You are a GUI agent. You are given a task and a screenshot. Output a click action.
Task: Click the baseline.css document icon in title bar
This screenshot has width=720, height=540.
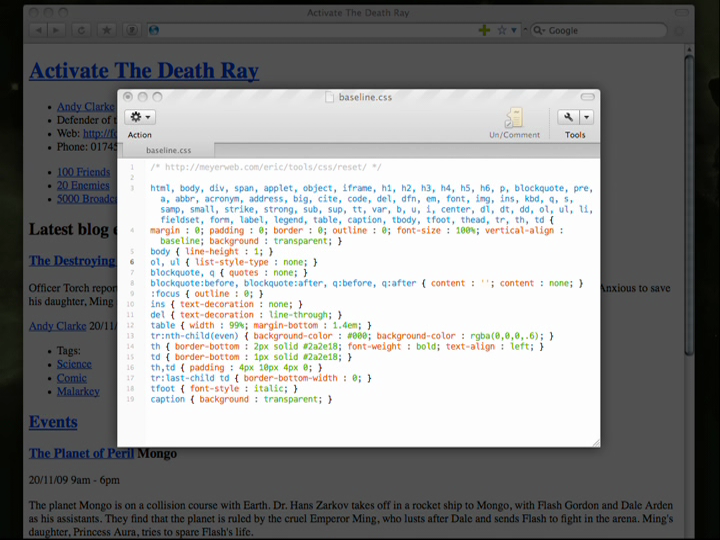tap(329, 97)
